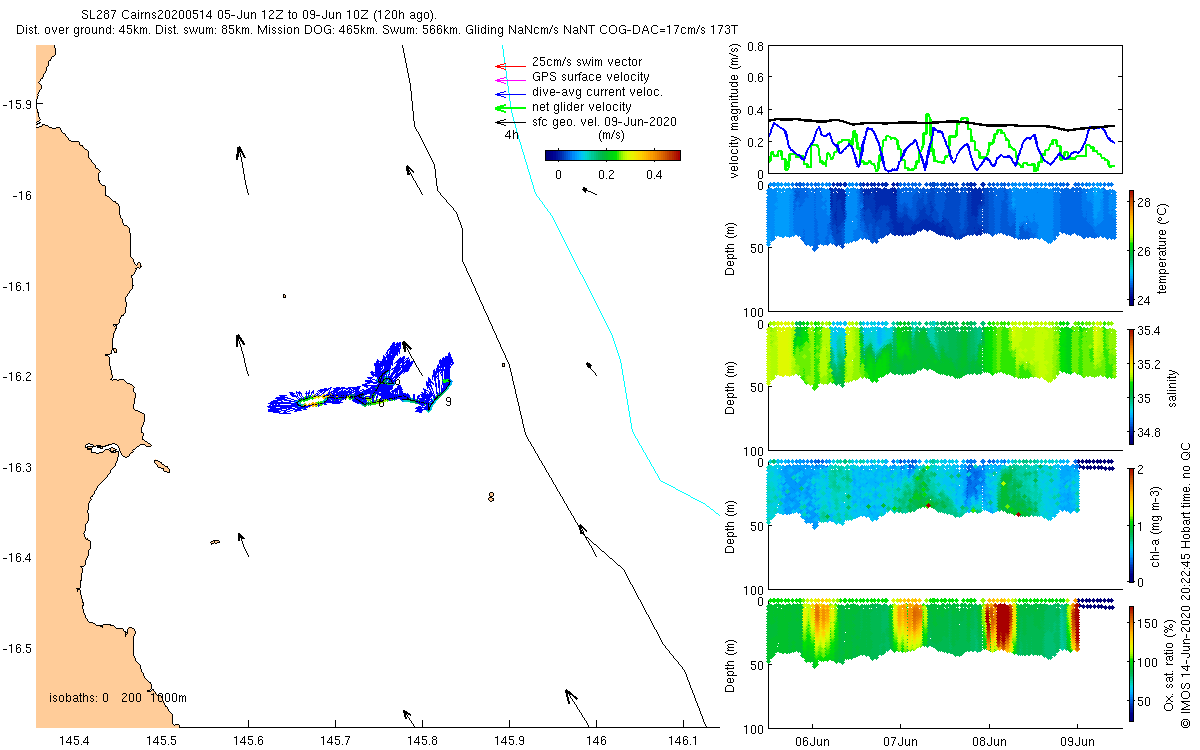
Task: Click the '0.2' tick under velocity colorbar
Action: pyautogui.click(x=607, y=175)
